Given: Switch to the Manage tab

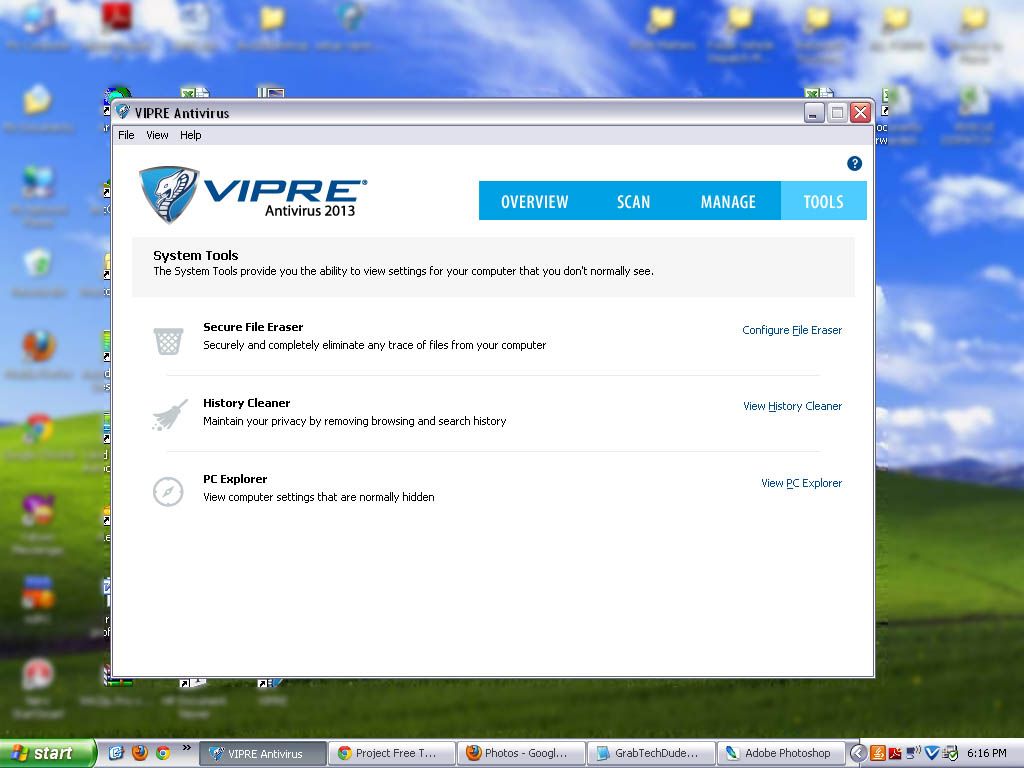Looking at the screenshot, I should [728, 201].
